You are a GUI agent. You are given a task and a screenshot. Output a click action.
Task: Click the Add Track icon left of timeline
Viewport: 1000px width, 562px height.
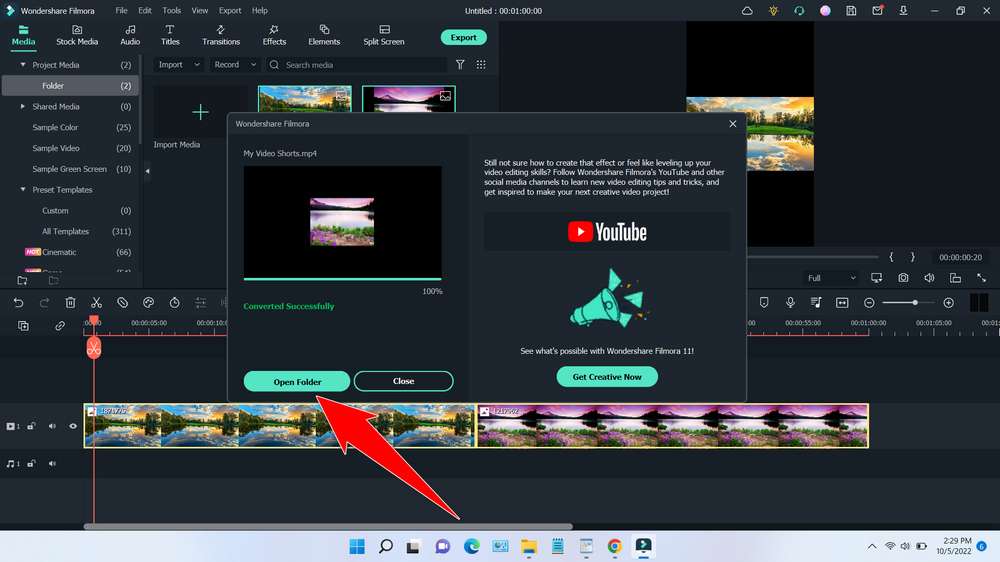click(24, 326)
